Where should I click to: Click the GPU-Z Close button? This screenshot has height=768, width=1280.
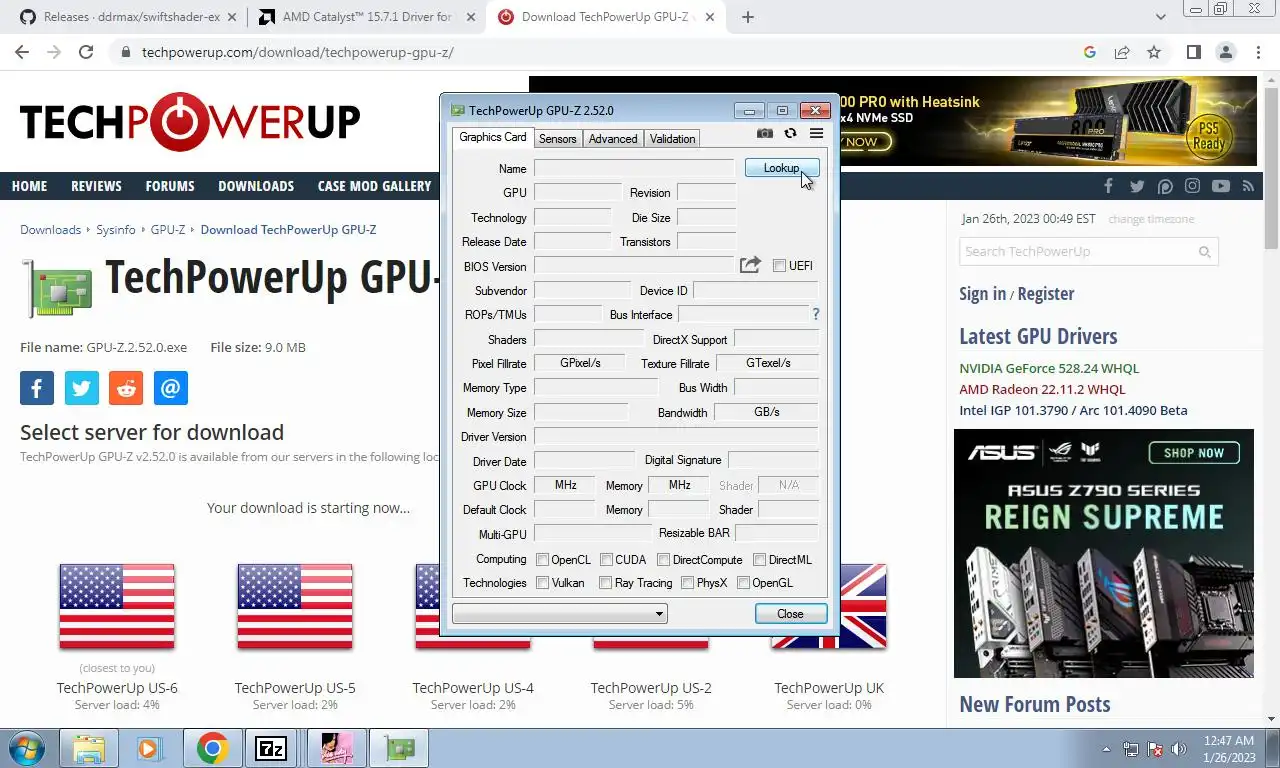click(790, 614)
